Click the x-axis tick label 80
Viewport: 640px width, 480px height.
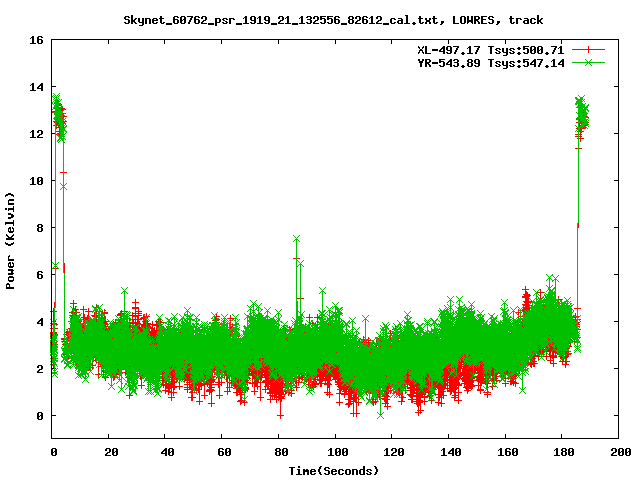tap(281, 452)
